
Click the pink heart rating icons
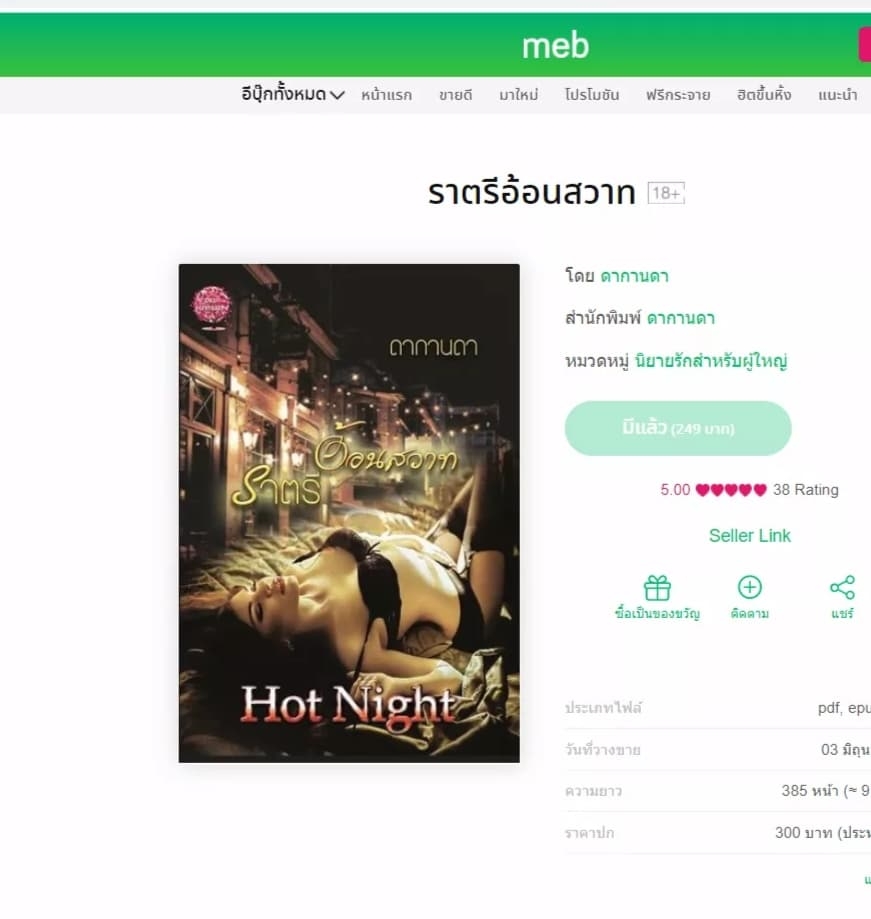[731, 490]
